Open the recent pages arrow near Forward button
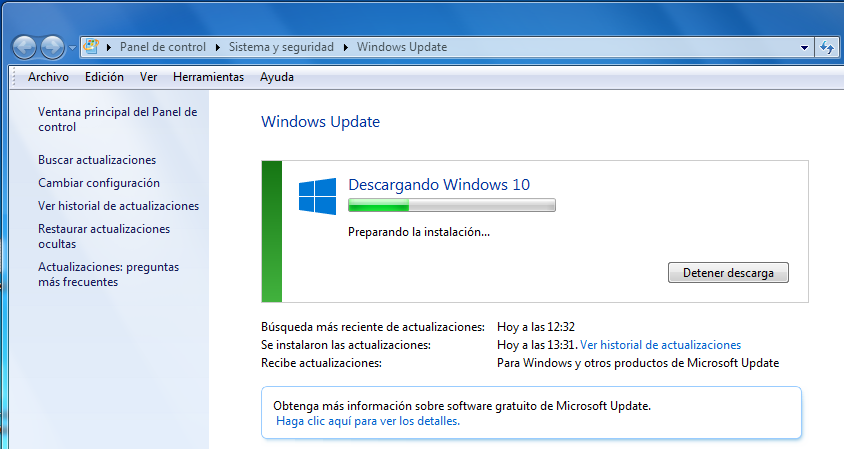This screenshot has height=449, width=844. coord(72,48)
